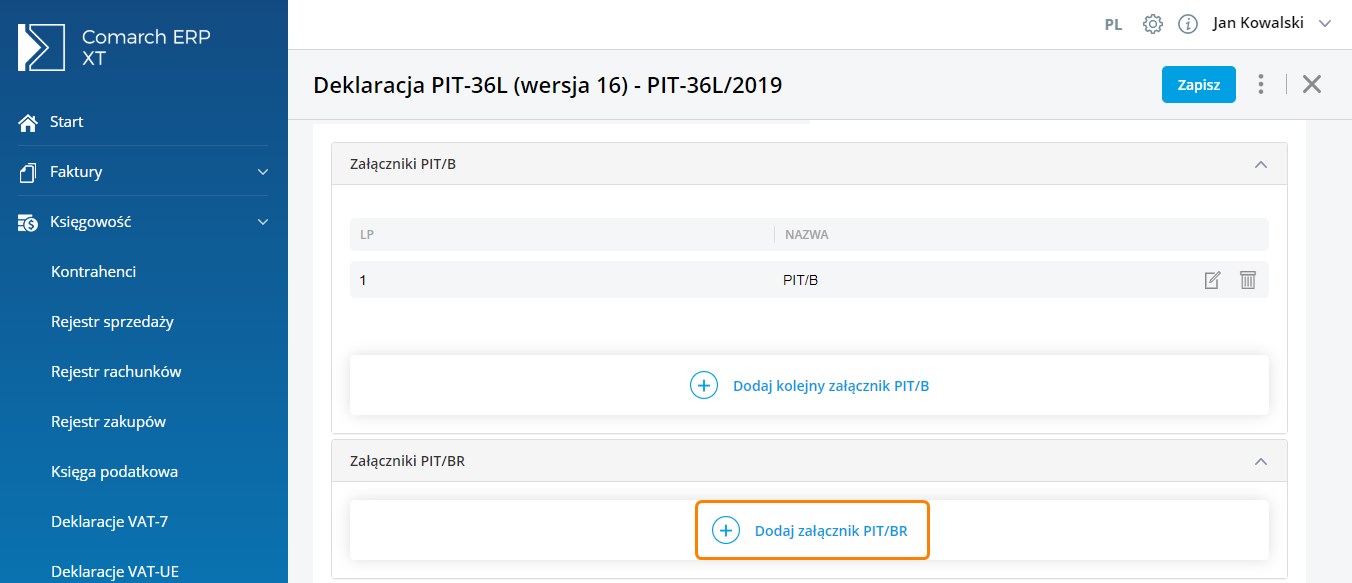Switch the PL language selector

[x=1113, y=25]
